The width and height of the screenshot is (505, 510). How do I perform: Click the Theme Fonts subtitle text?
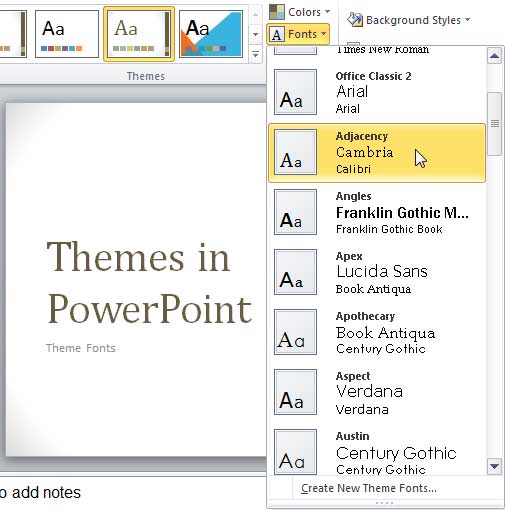(81, 348)
